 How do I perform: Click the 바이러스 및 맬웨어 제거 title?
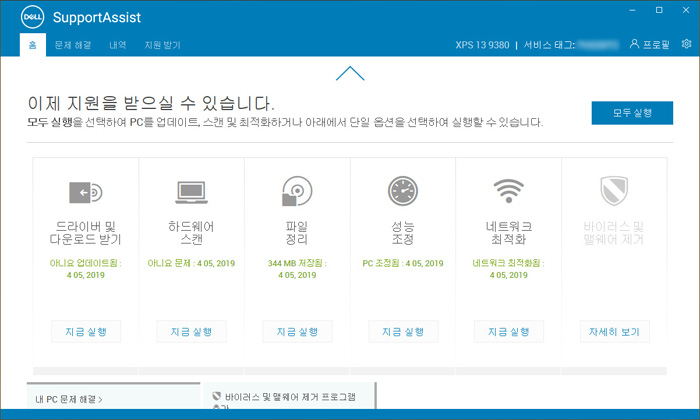[614, 233]
